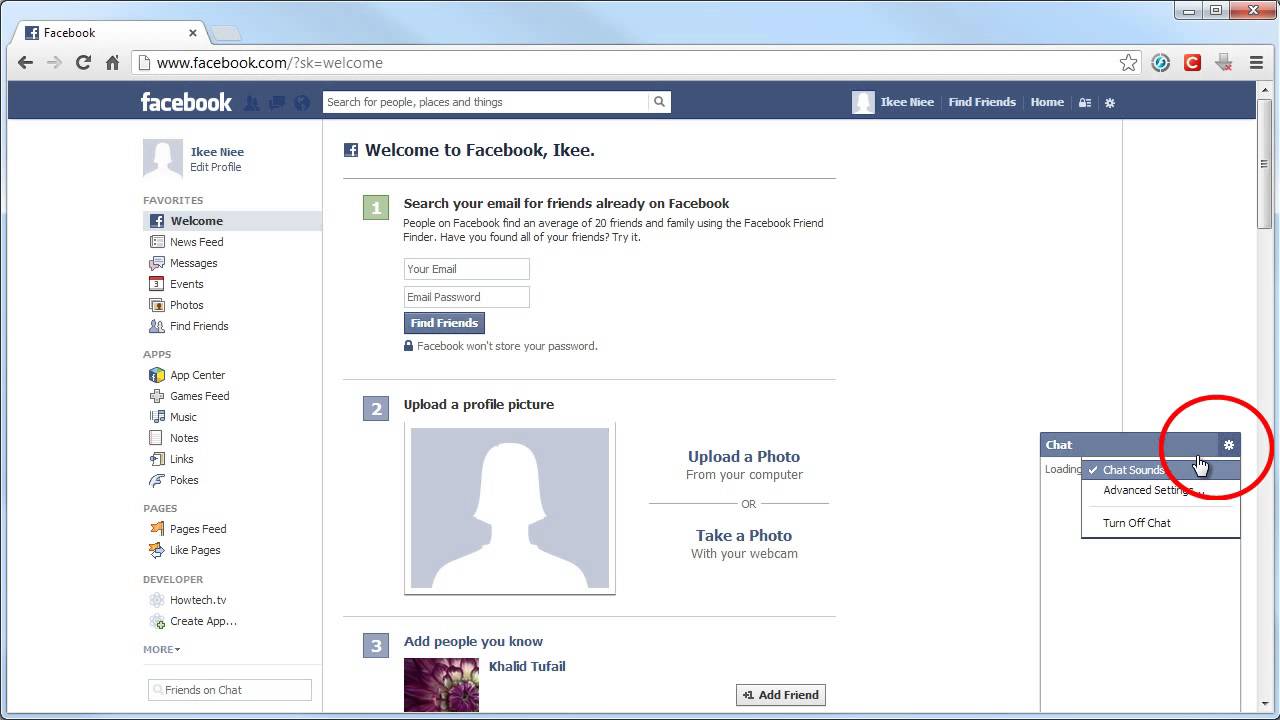Go to browser home icon
The image size is (1280, 720).
click(113, 63)
